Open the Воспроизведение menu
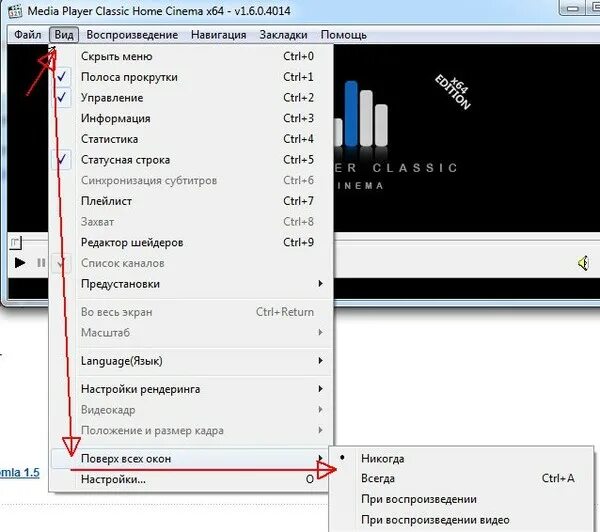Screen dimensions: 600x532 click(132, 35)
